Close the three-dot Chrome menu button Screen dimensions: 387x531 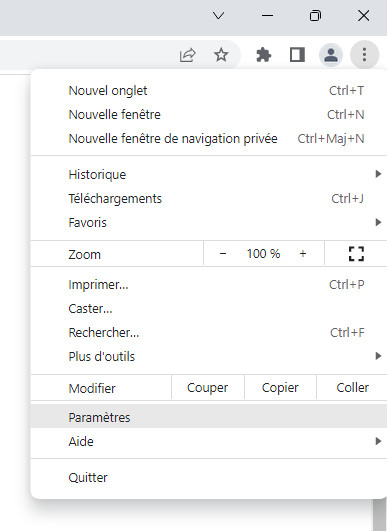pos(364,55)
